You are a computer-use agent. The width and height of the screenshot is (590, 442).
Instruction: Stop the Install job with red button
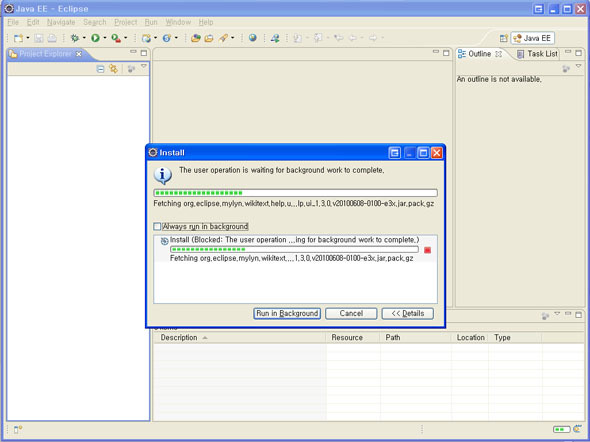427,250
